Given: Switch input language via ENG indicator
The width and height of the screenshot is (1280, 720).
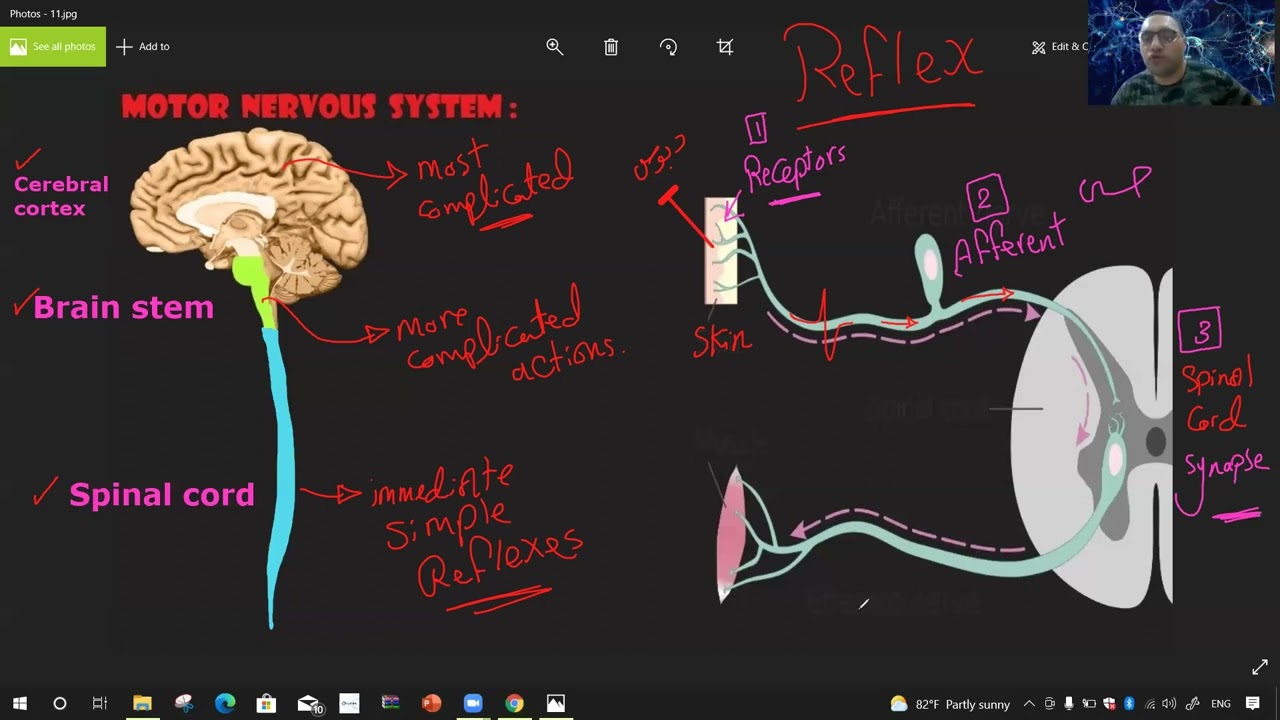Looking at the screenshot, I should click(x=1221, y=704).
